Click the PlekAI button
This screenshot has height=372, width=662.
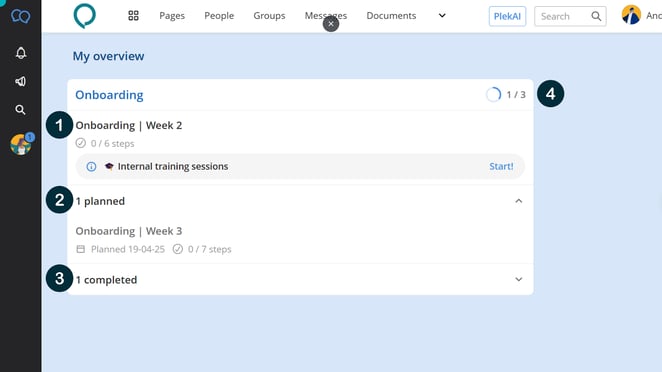point(507,16)
